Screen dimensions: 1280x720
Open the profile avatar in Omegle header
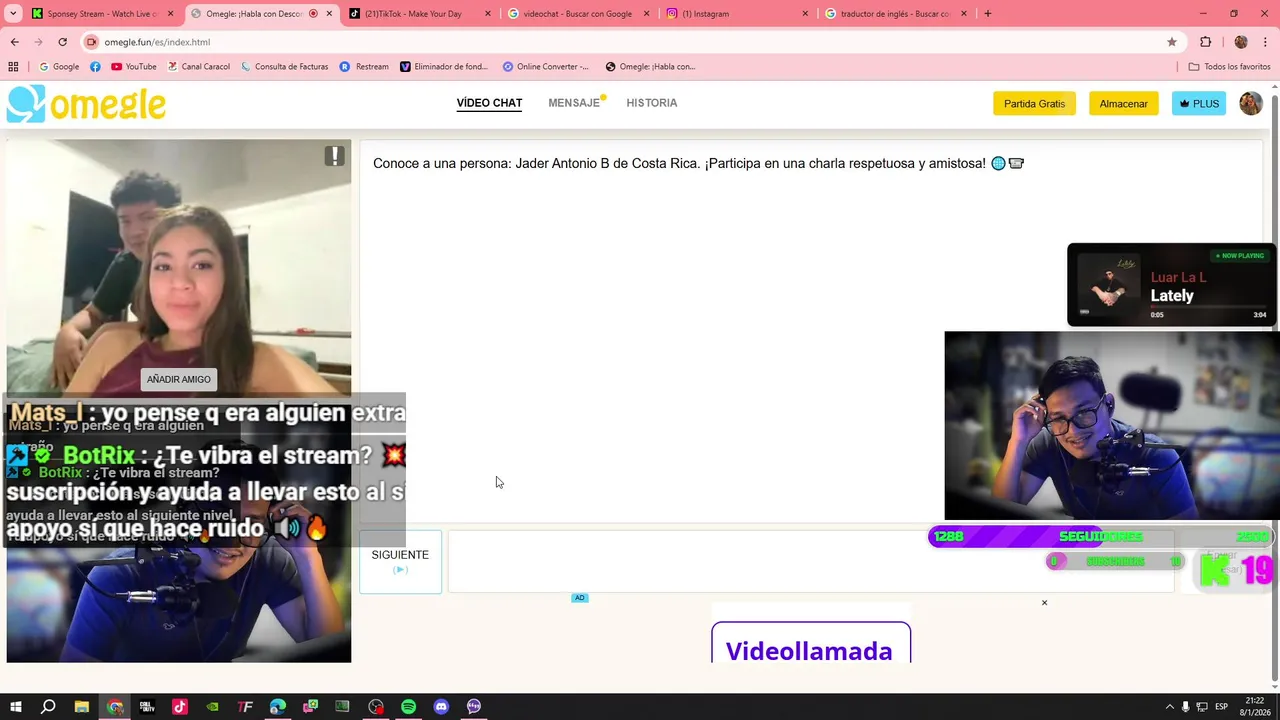1251,103
